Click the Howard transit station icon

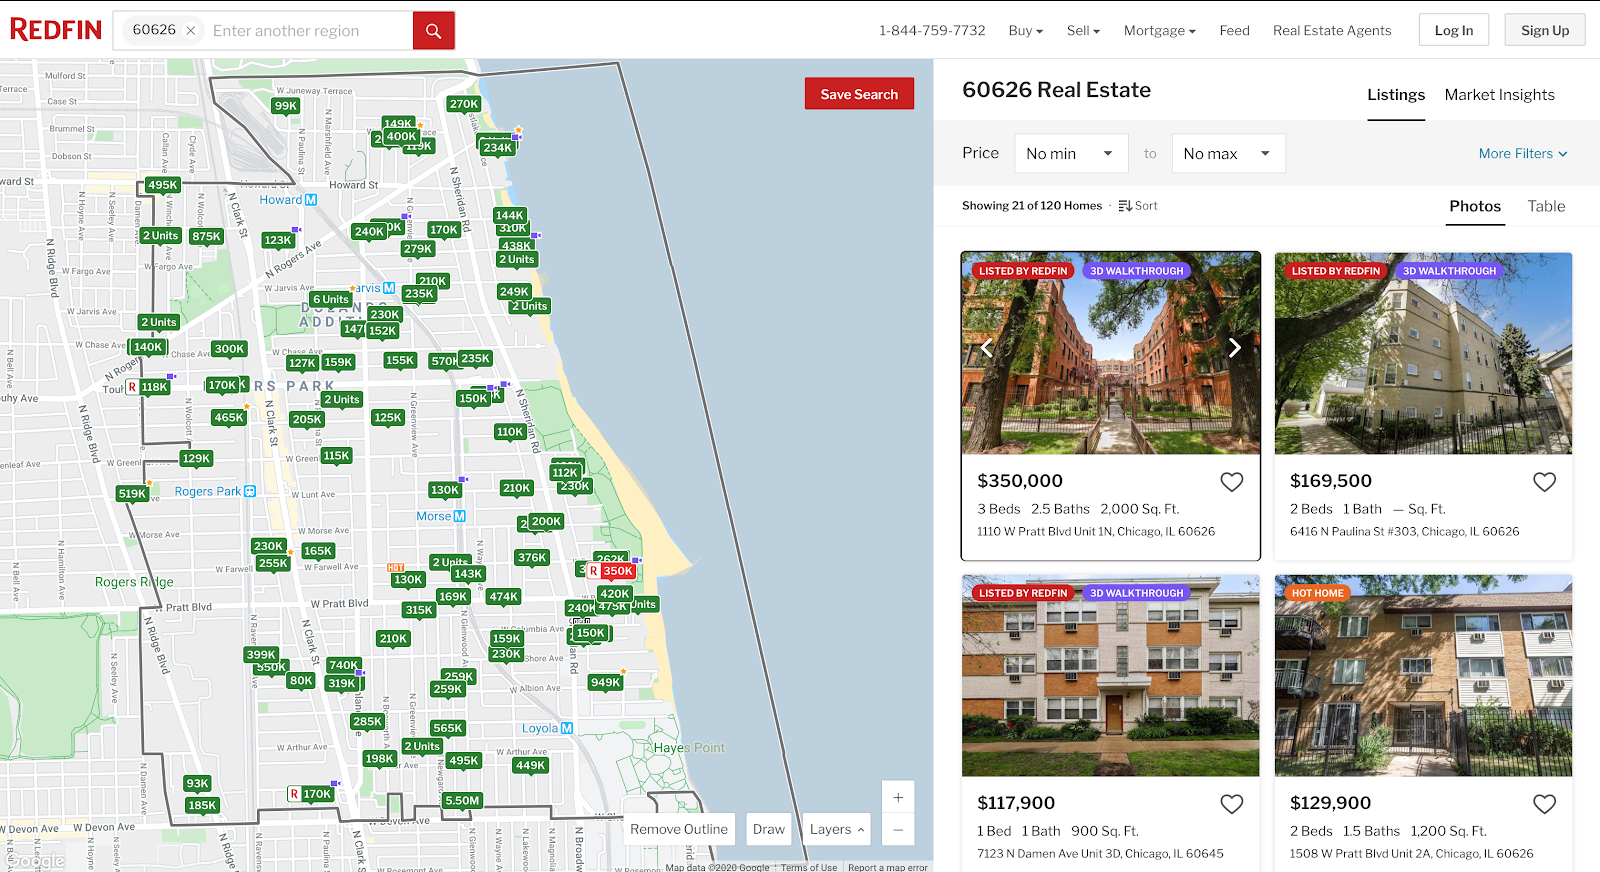click(311, 200)
